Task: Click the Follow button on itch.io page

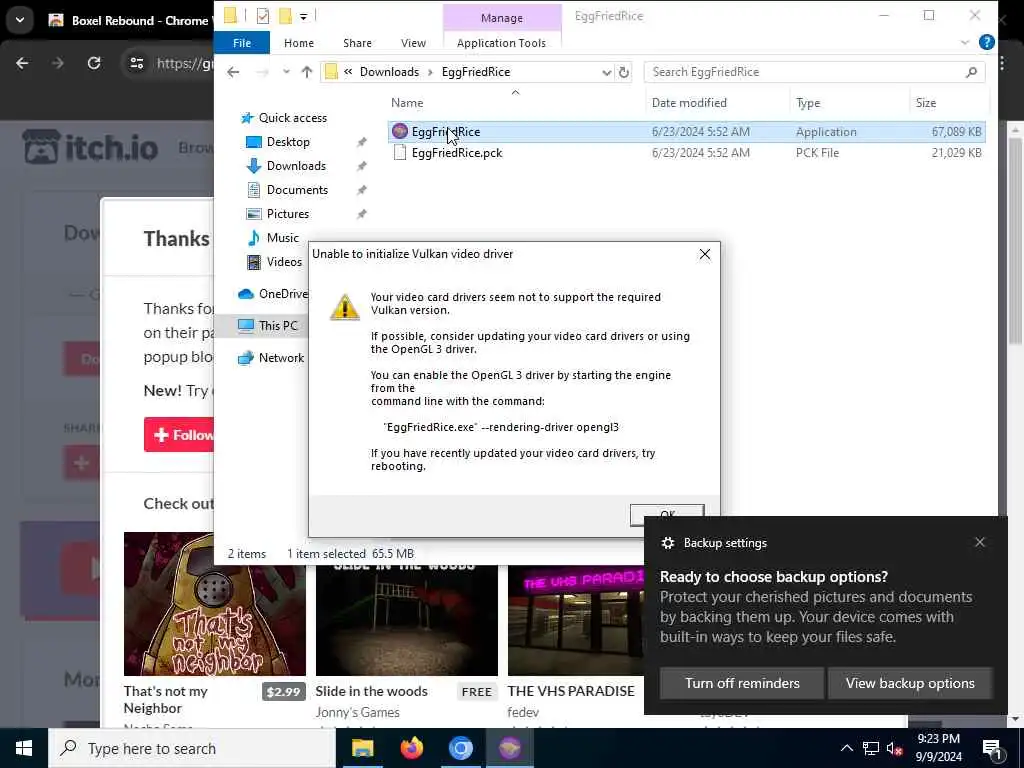Action: click(x=180, y=435)
